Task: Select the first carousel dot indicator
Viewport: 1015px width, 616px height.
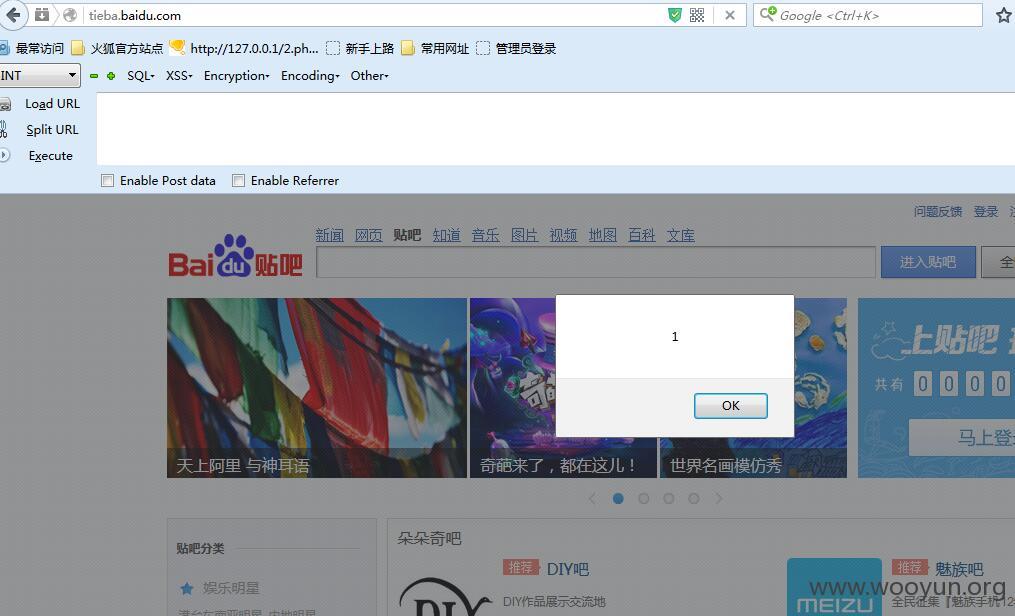Action: 618,498
